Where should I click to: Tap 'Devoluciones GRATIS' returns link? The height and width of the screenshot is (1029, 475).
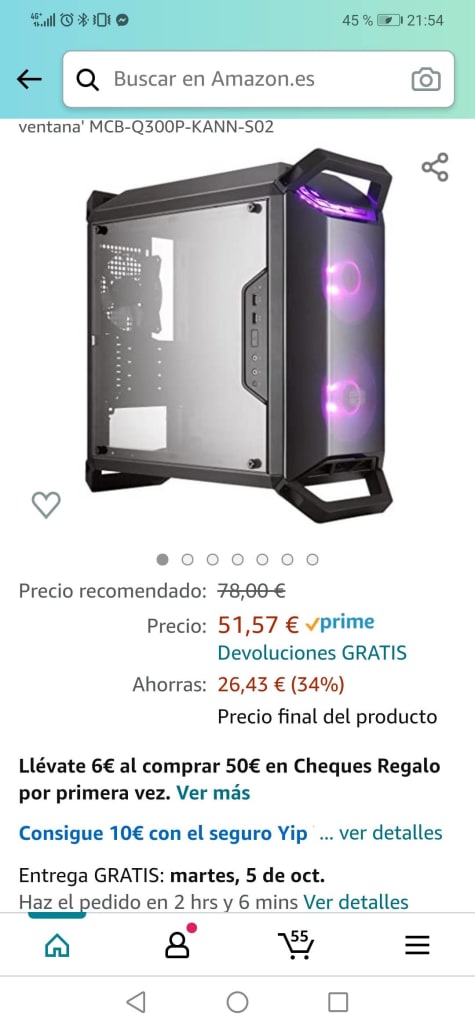click(312, 653)
